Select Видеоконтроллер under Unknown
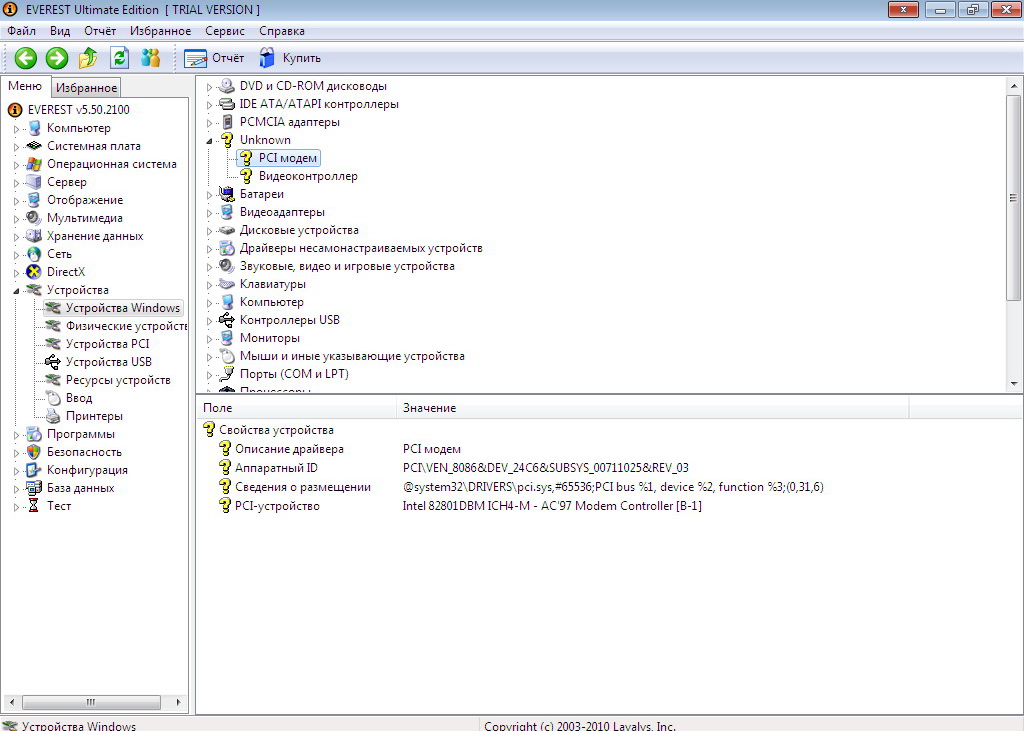Screen dimensions: 1024x731 (308, 176)
